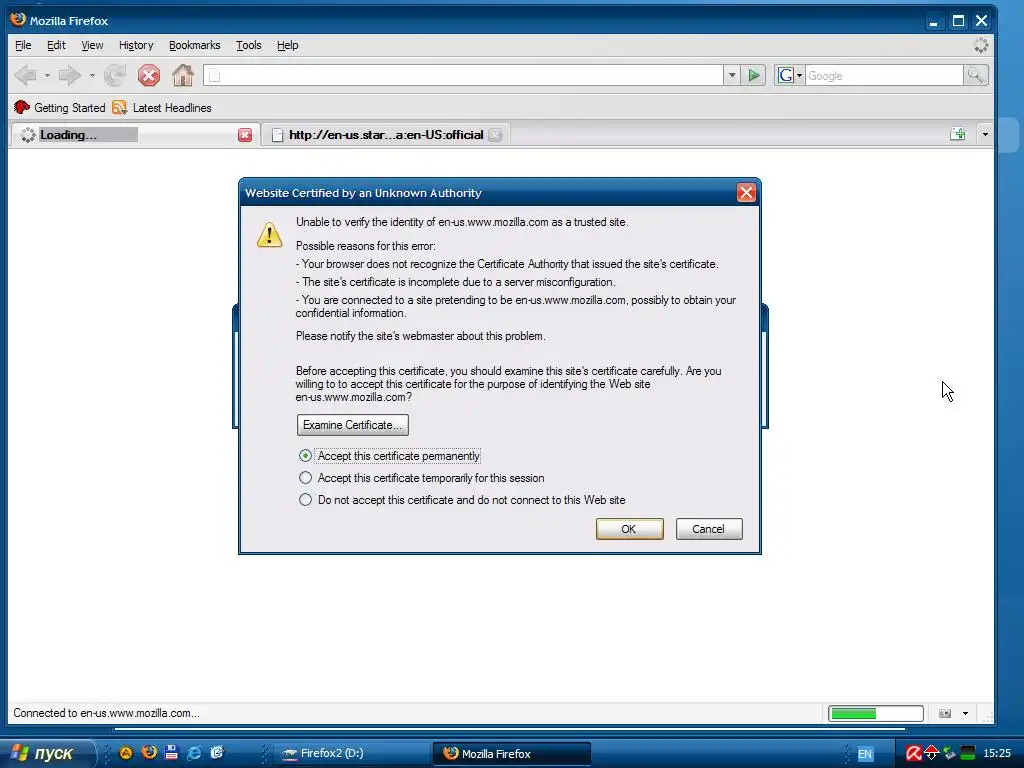Click the warning triangle icon in dialog
The height and width of the screenshot is (768, 1024).
point(269,235)
